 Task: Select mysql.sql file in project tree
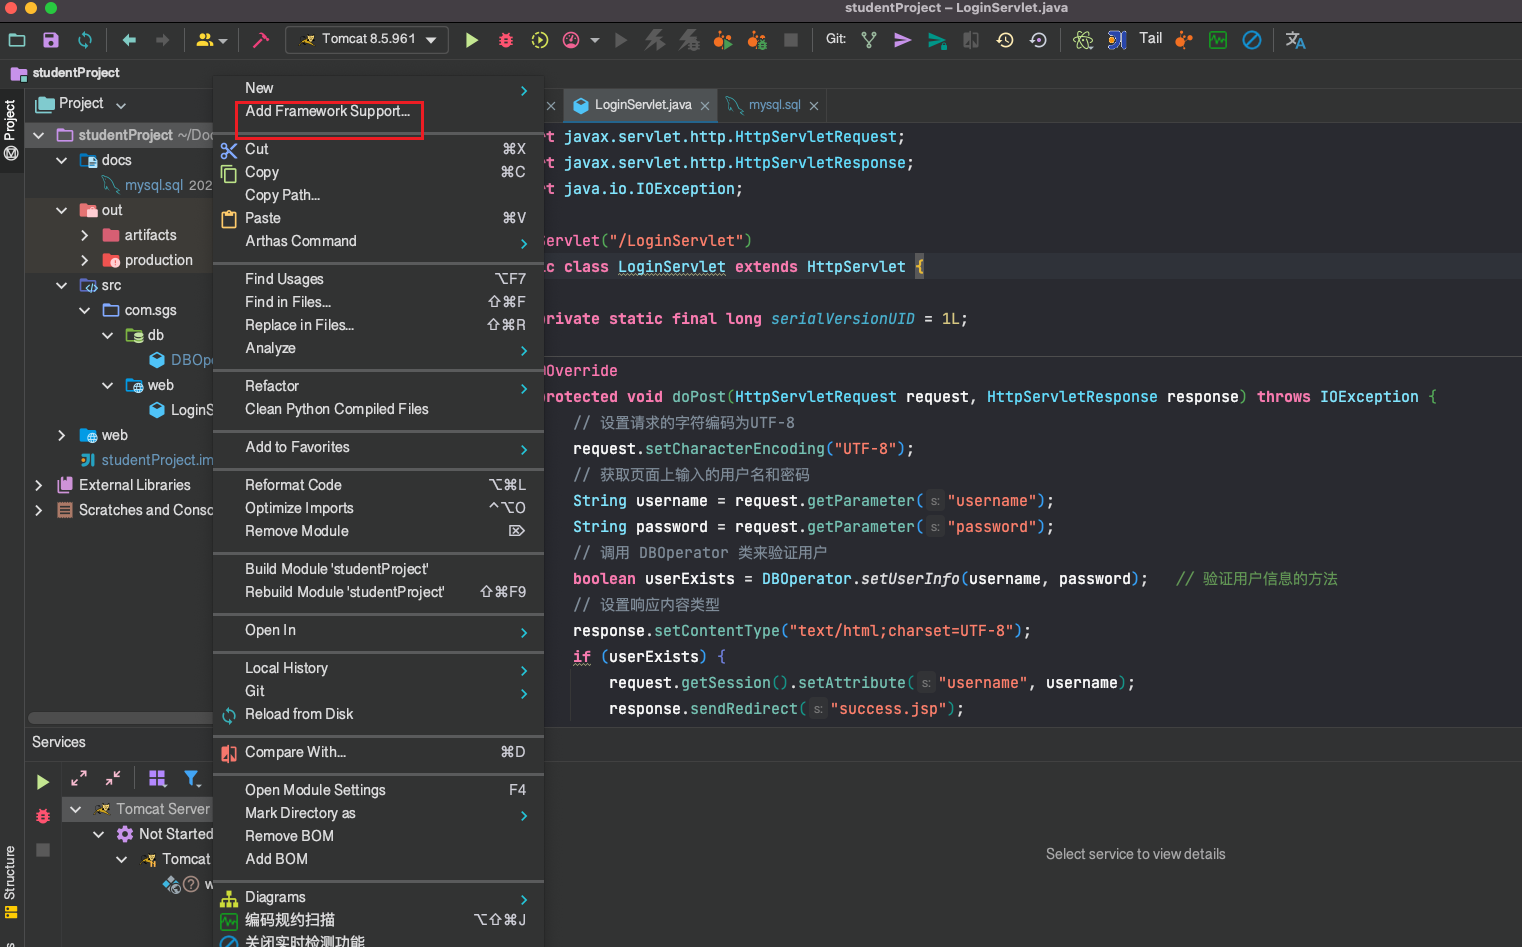click(x=153, y=185)
